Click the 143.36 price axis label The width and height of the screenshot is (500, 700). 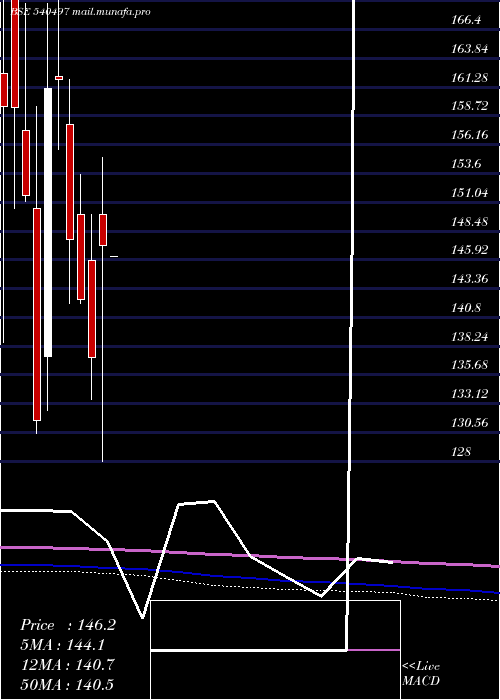point(469,279)
